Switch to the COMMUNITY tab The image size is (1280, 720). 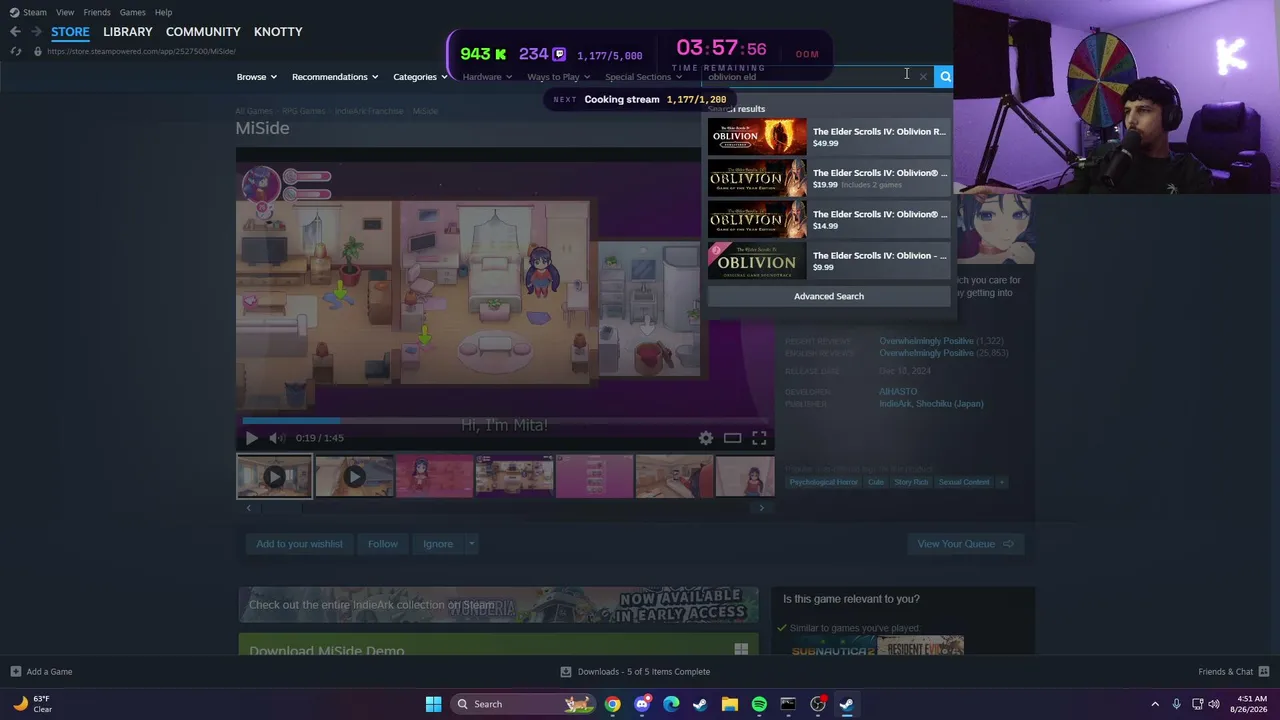[x=203, y=32]
